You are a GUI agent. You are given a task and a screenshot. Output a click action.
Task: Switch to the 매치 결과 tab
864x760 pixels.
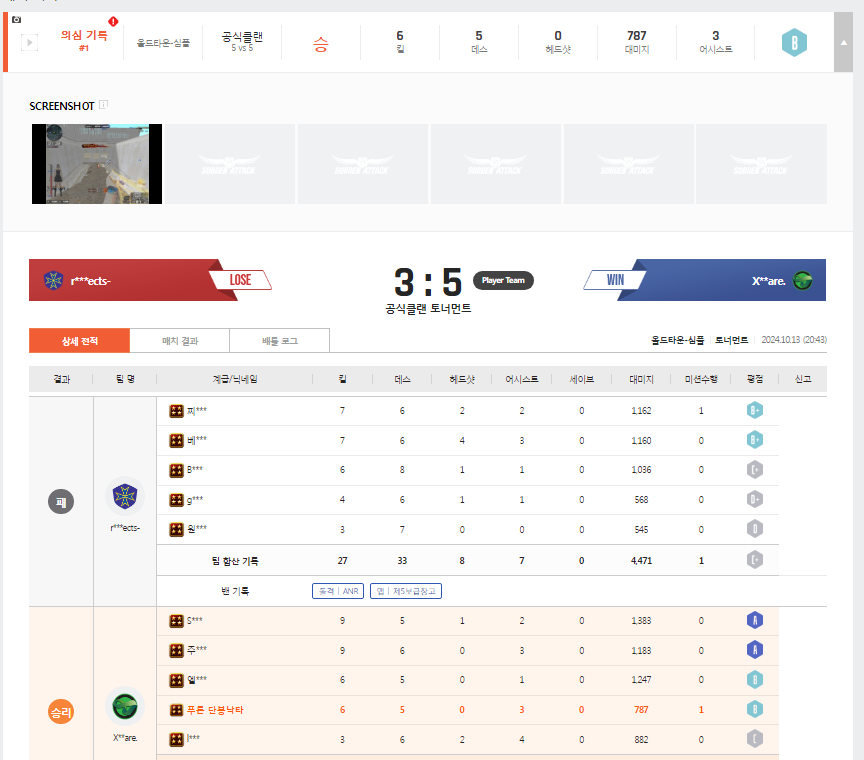pyautogui.click(x=180, y=340)
